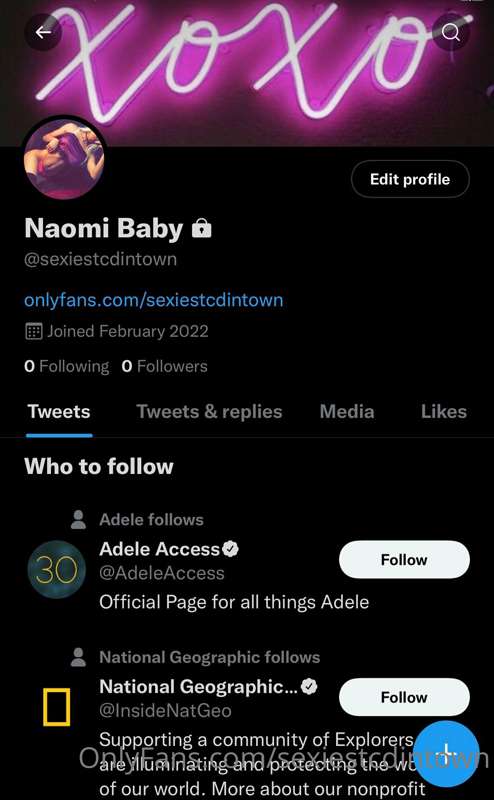This screenshot has width=494, height=800.
Task: Select the Tweets tab
Action: click(x=59, y=412)
